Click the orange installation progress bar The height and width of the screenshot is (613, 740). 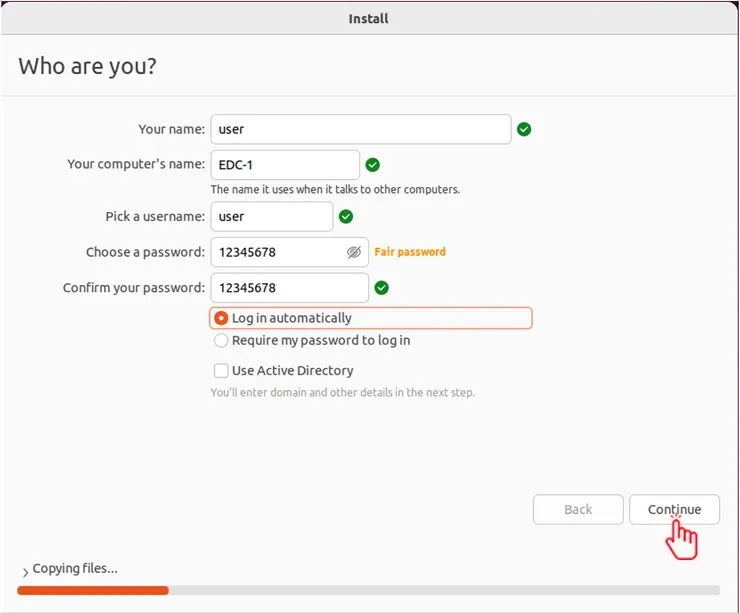pos(93,590)
